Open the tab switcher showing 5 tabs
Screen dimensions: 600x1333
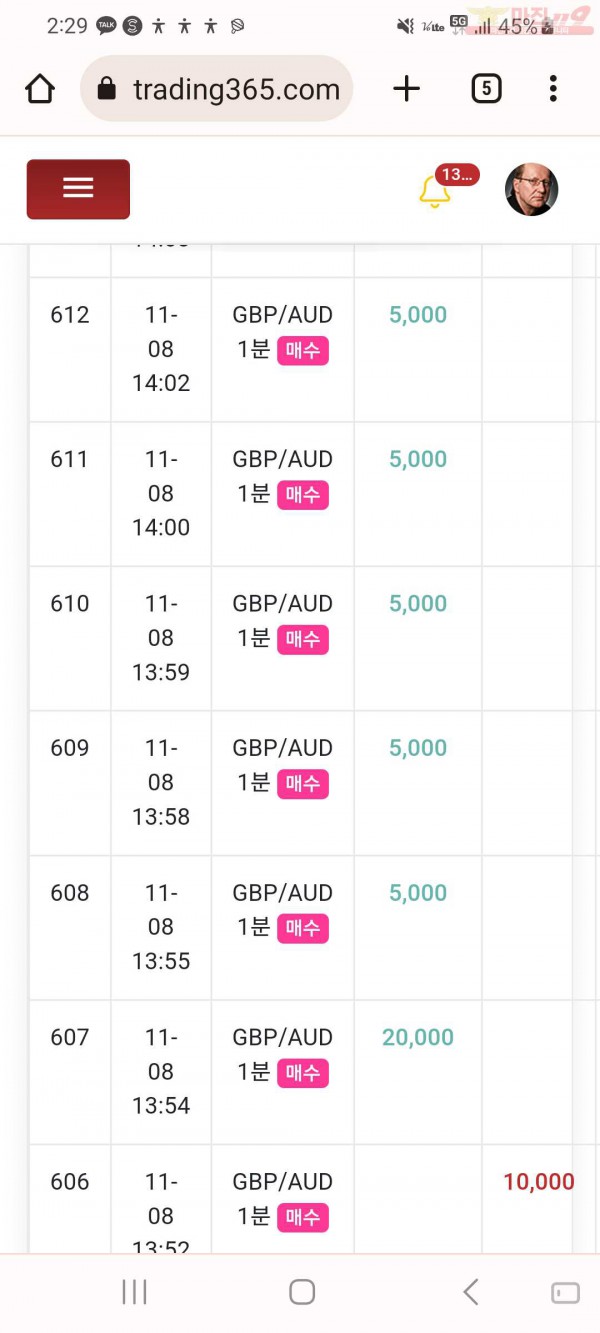486,89
